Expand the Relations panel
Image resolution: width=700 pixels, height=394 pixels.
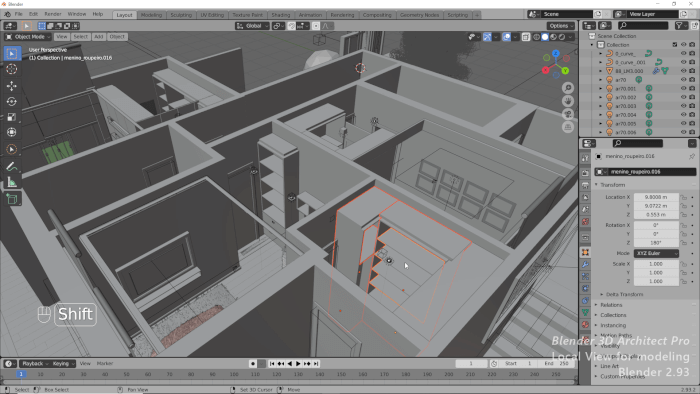pyautogui.click(x=611, y=305)
